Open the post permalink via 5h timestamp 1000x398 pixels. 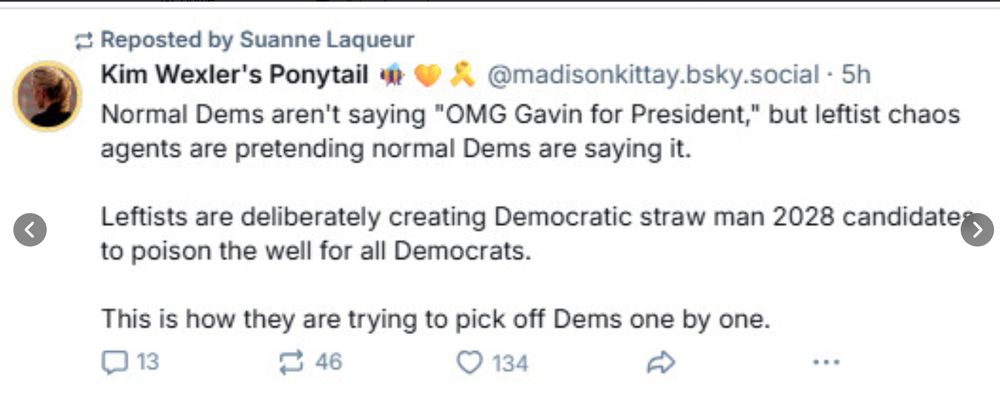click(856, 75)
